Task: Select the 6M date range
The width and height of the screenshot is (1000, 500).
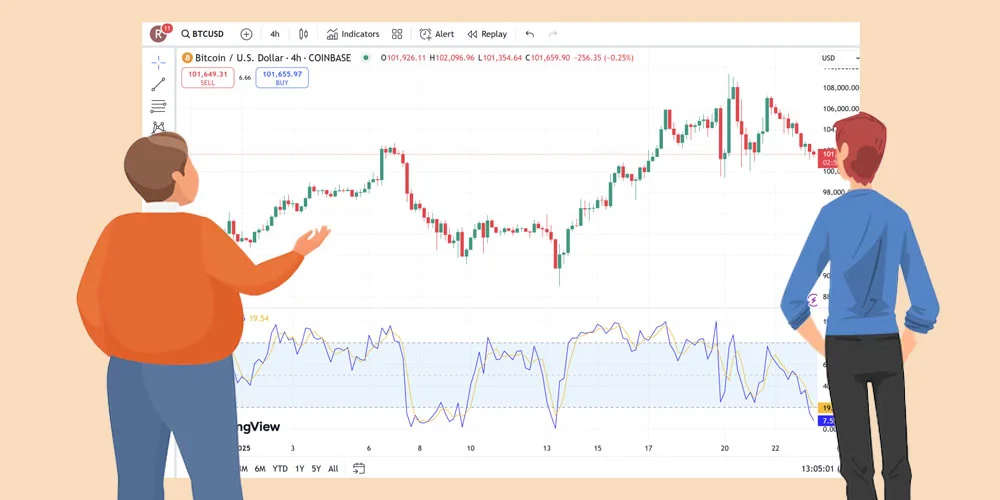Action: pos(260,469)
